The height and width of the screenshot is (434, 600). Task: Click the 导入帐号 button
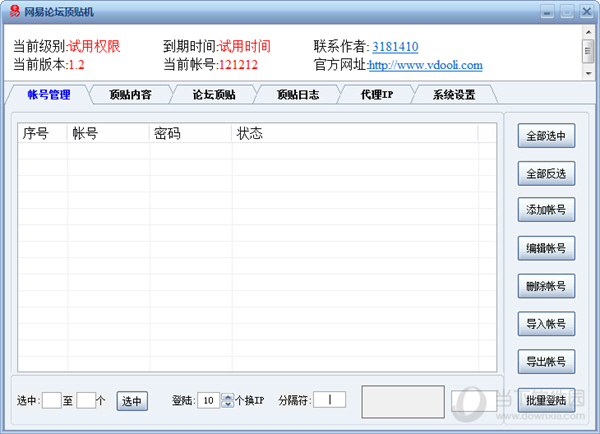546,324
